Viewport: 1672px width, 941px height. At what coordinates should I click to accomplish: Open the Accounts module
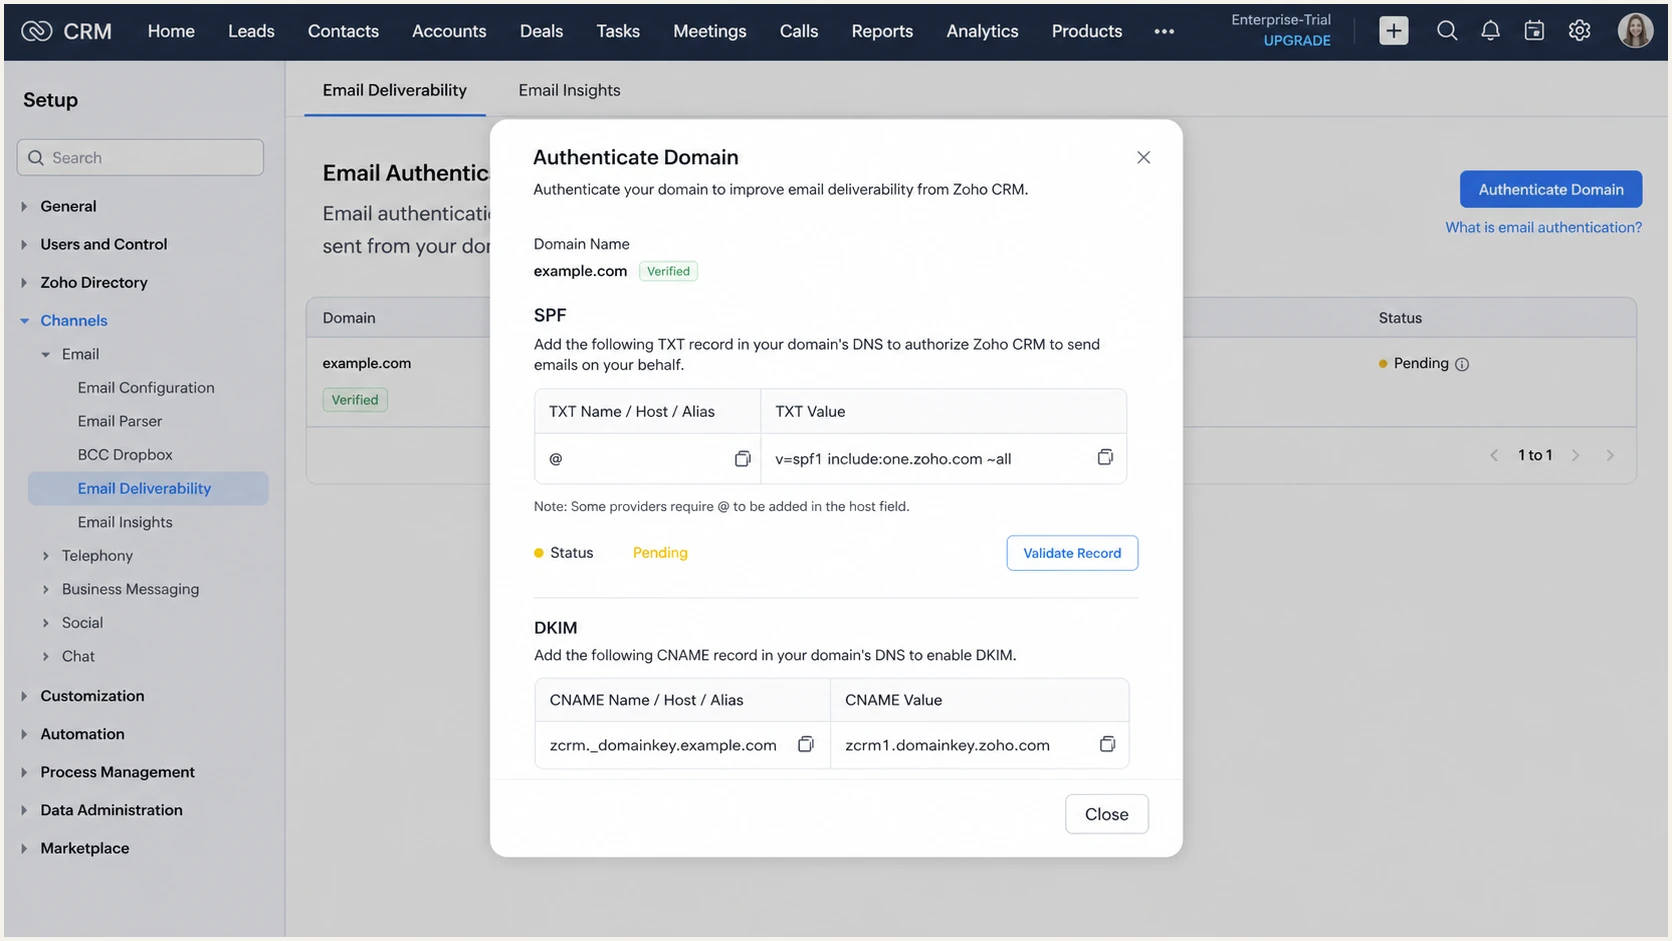(x=449, y=31)
